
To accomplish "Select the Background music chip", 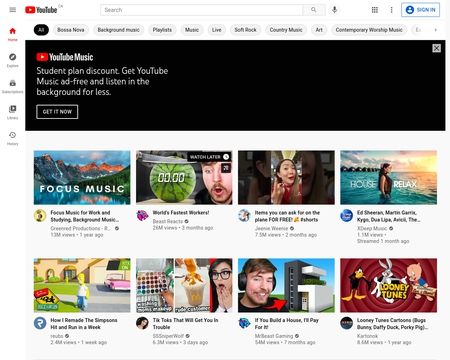I will click(118, 30).
